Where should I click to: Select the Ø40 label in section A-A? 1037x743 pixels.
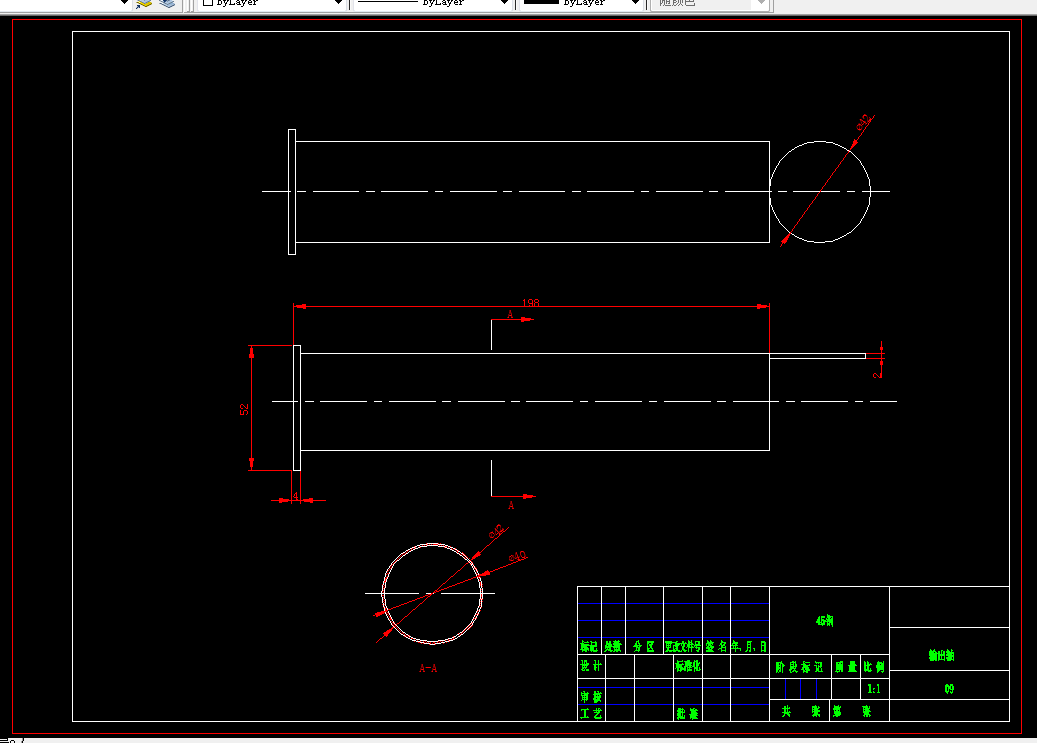[x=518, y=556]
